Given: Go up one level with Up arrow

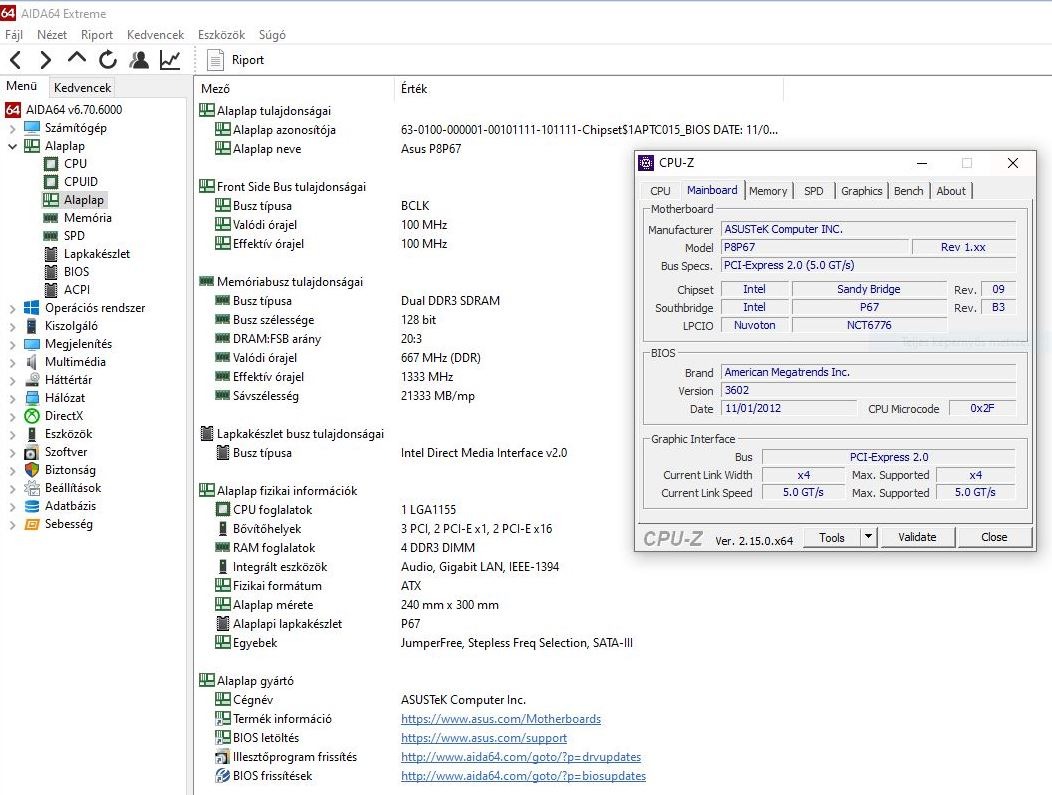Looking at the screenshot, I should (77, 58).
